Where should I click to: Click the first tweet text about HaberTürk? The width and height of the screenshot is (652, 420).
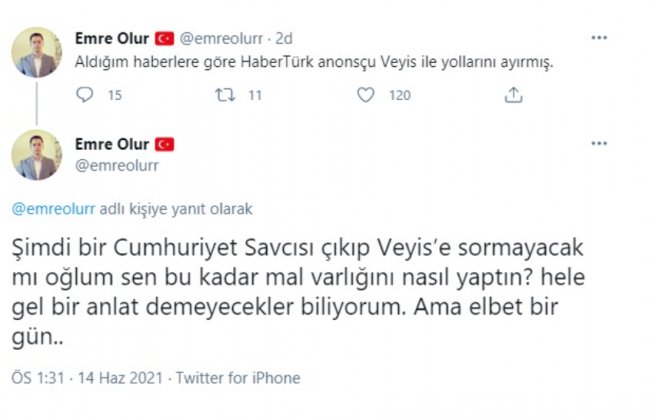(314, 62)
